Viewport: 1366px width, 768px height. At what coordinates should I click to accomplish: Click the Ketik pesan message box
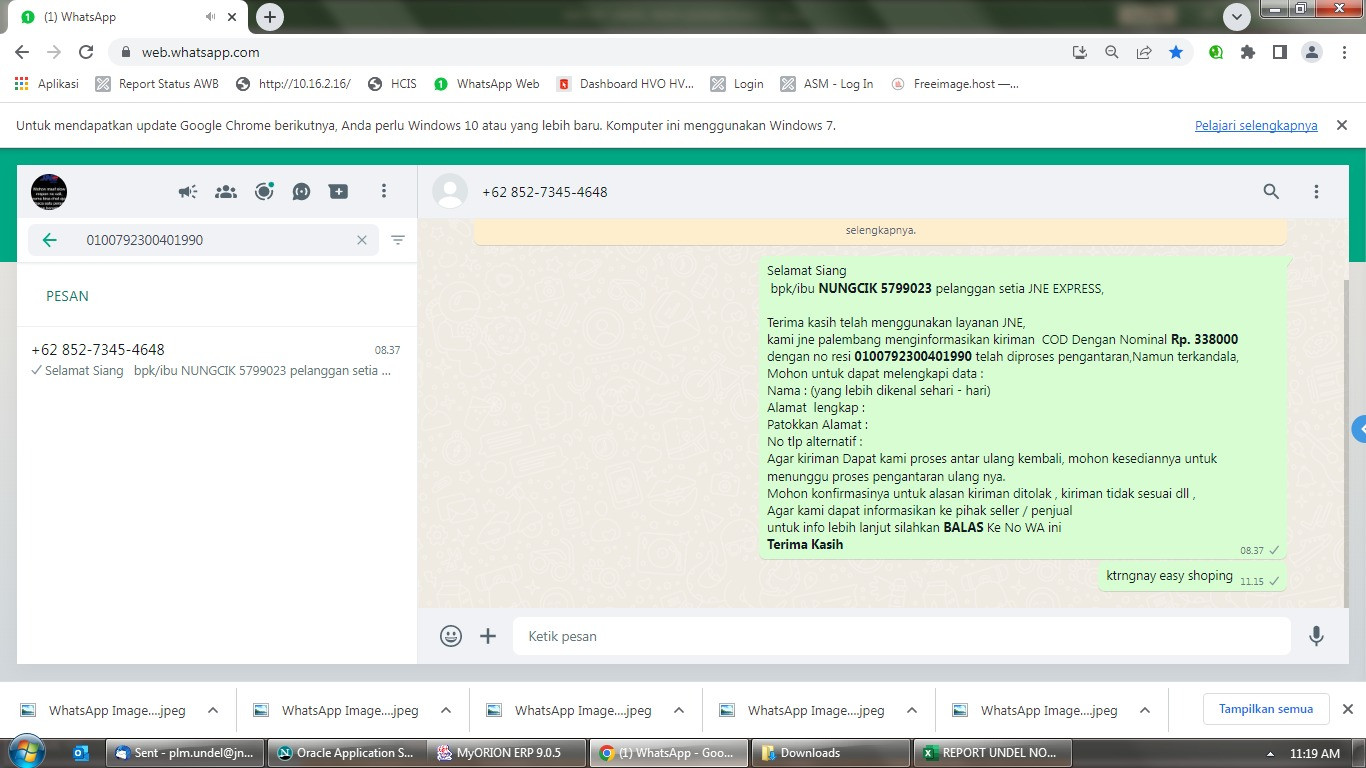[902, 636]
